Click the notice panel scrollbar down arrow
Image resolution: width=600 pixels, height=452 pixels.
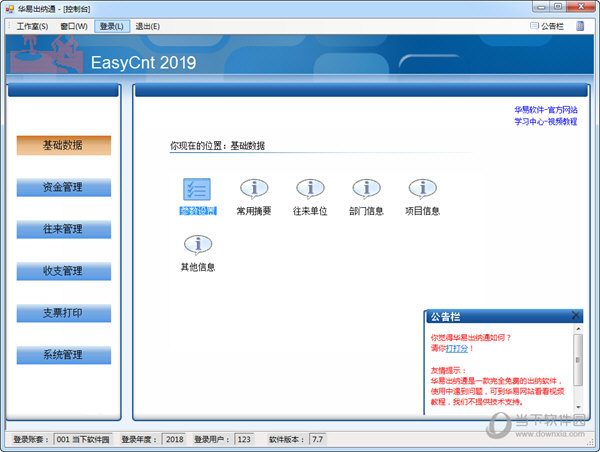(578, 406)
